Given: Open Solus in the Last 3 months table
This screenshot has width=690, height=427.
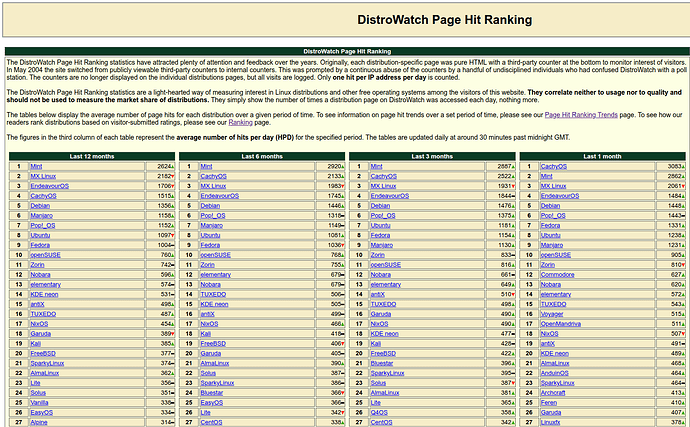Looking at the screenshot, I should (x=378, y=383).
